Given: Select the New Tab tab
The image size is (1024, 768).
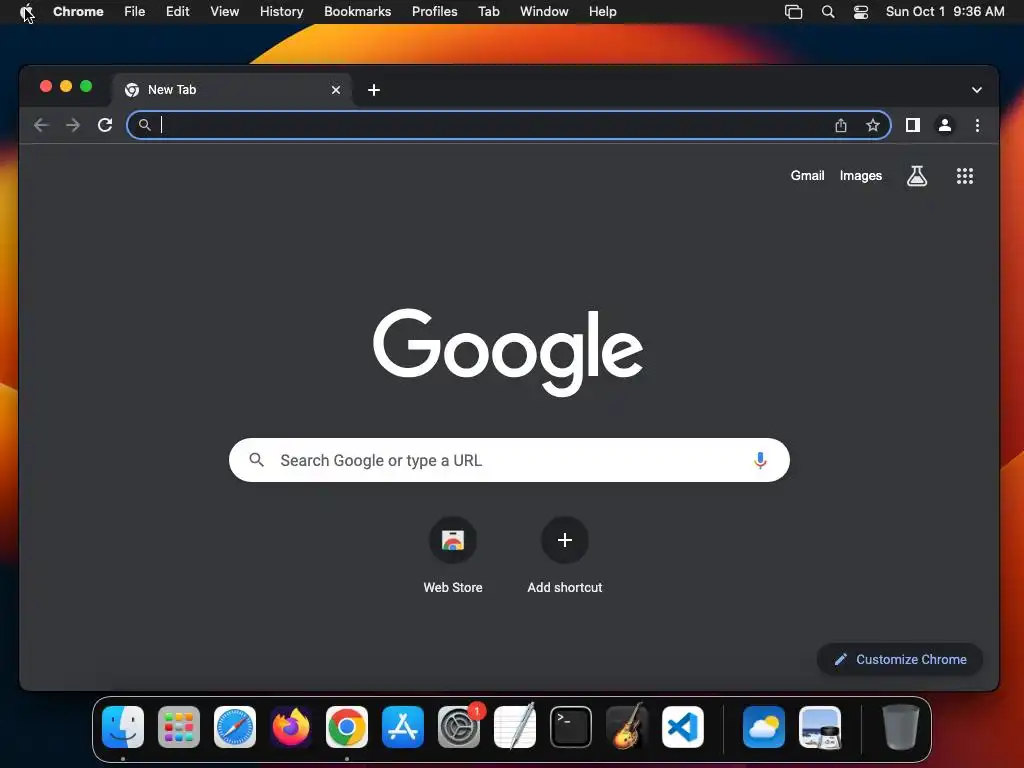Looking at the screenshot, I should (232, 89).
